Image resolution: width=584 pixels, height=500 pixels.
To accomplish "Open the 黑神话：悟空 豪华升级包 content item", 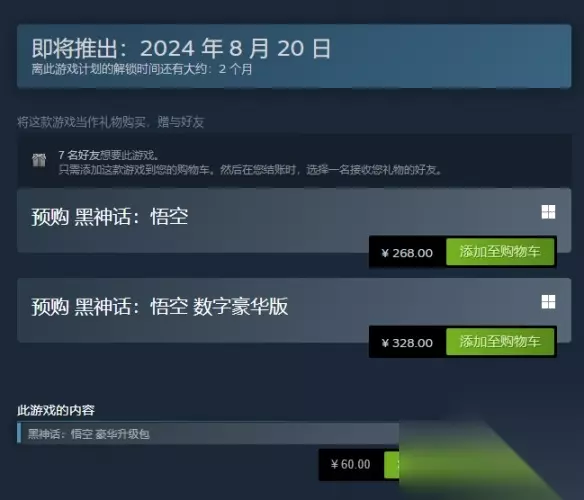I will click(x=208, y=434).
